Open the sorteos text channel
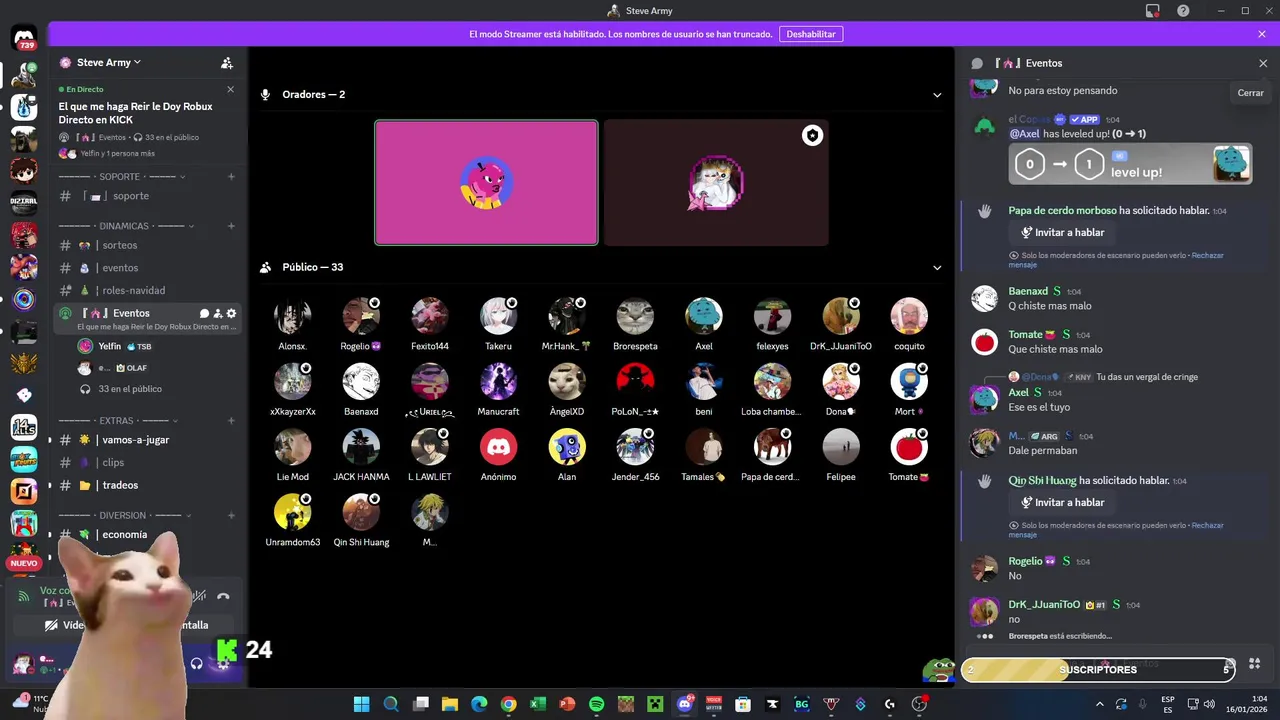 148,245
